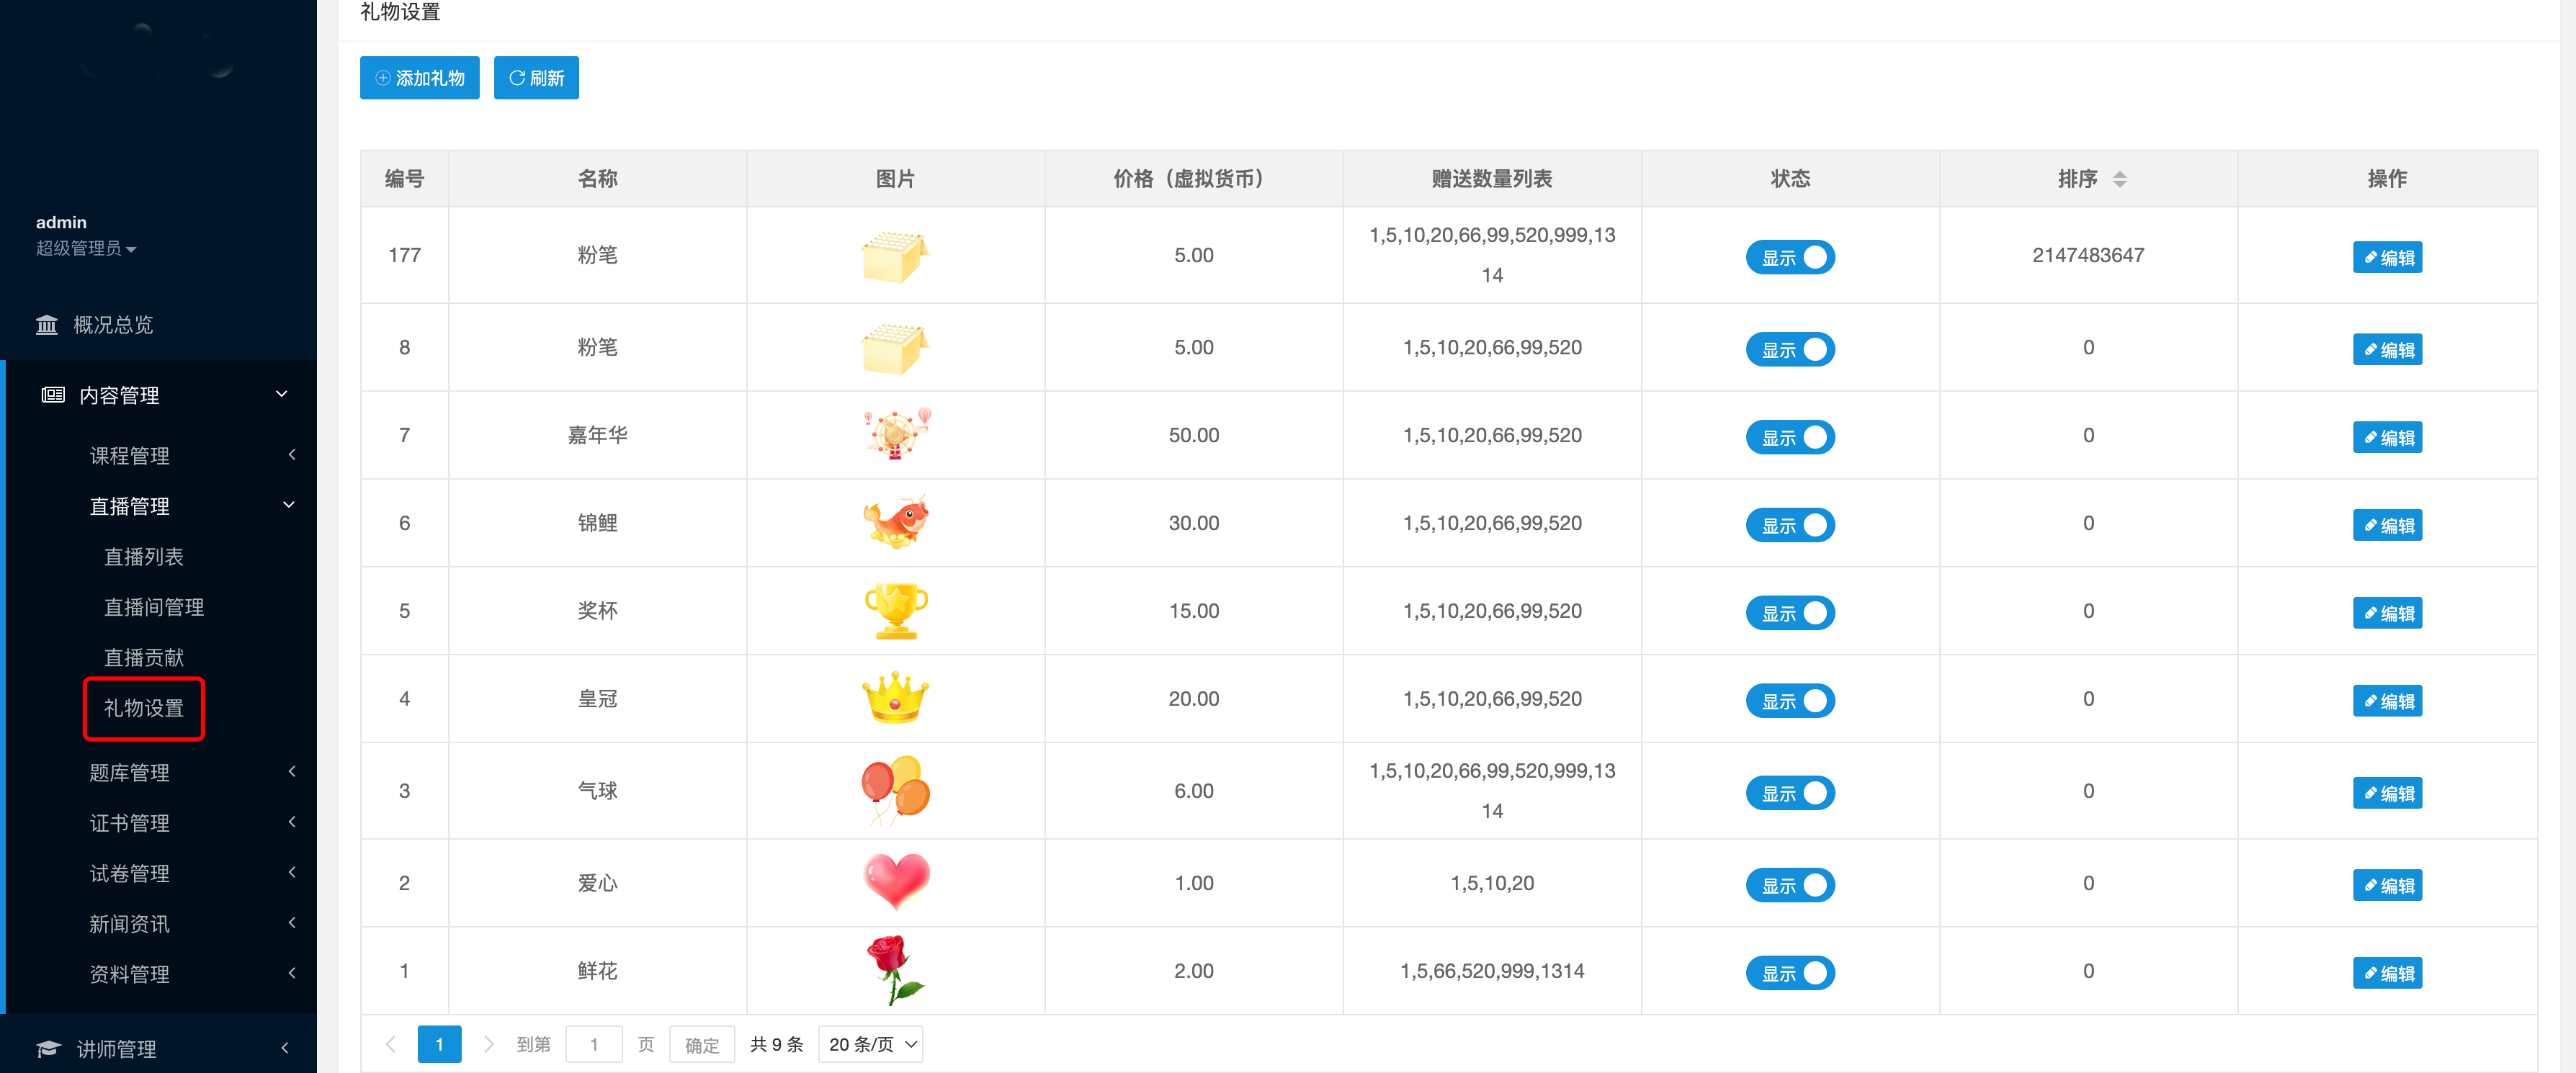Click the 确定 confirm page jump button
The height and width of the screenshot is (1073, 2576).
pyautogui.click(x=702, y=1044)
